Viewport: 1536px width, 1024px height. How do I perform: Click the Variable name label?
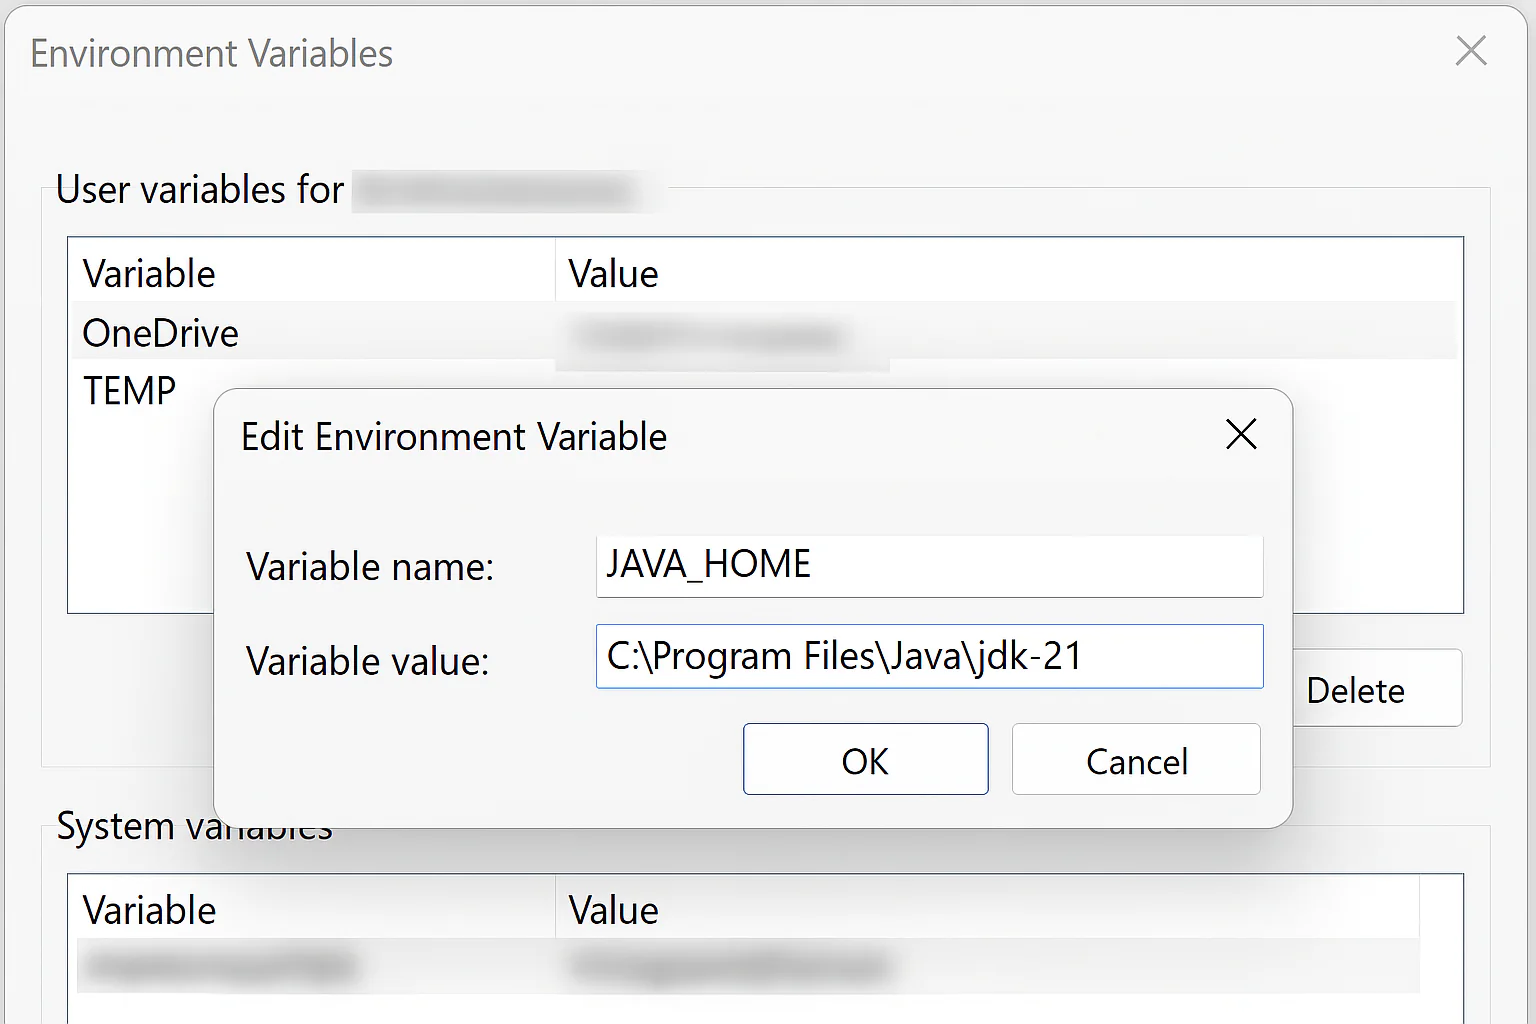[370, 567]
